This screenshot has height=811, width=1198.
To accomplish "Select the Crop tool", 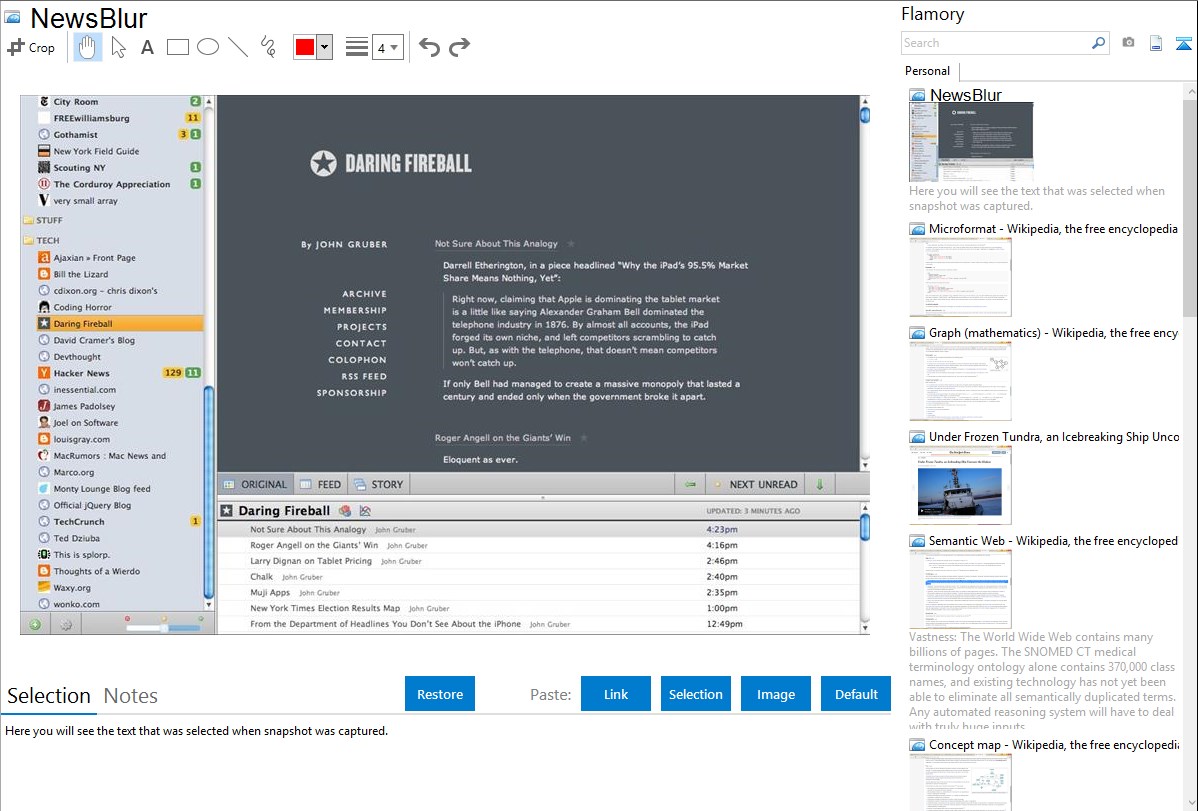I will (x=31, y=47).
